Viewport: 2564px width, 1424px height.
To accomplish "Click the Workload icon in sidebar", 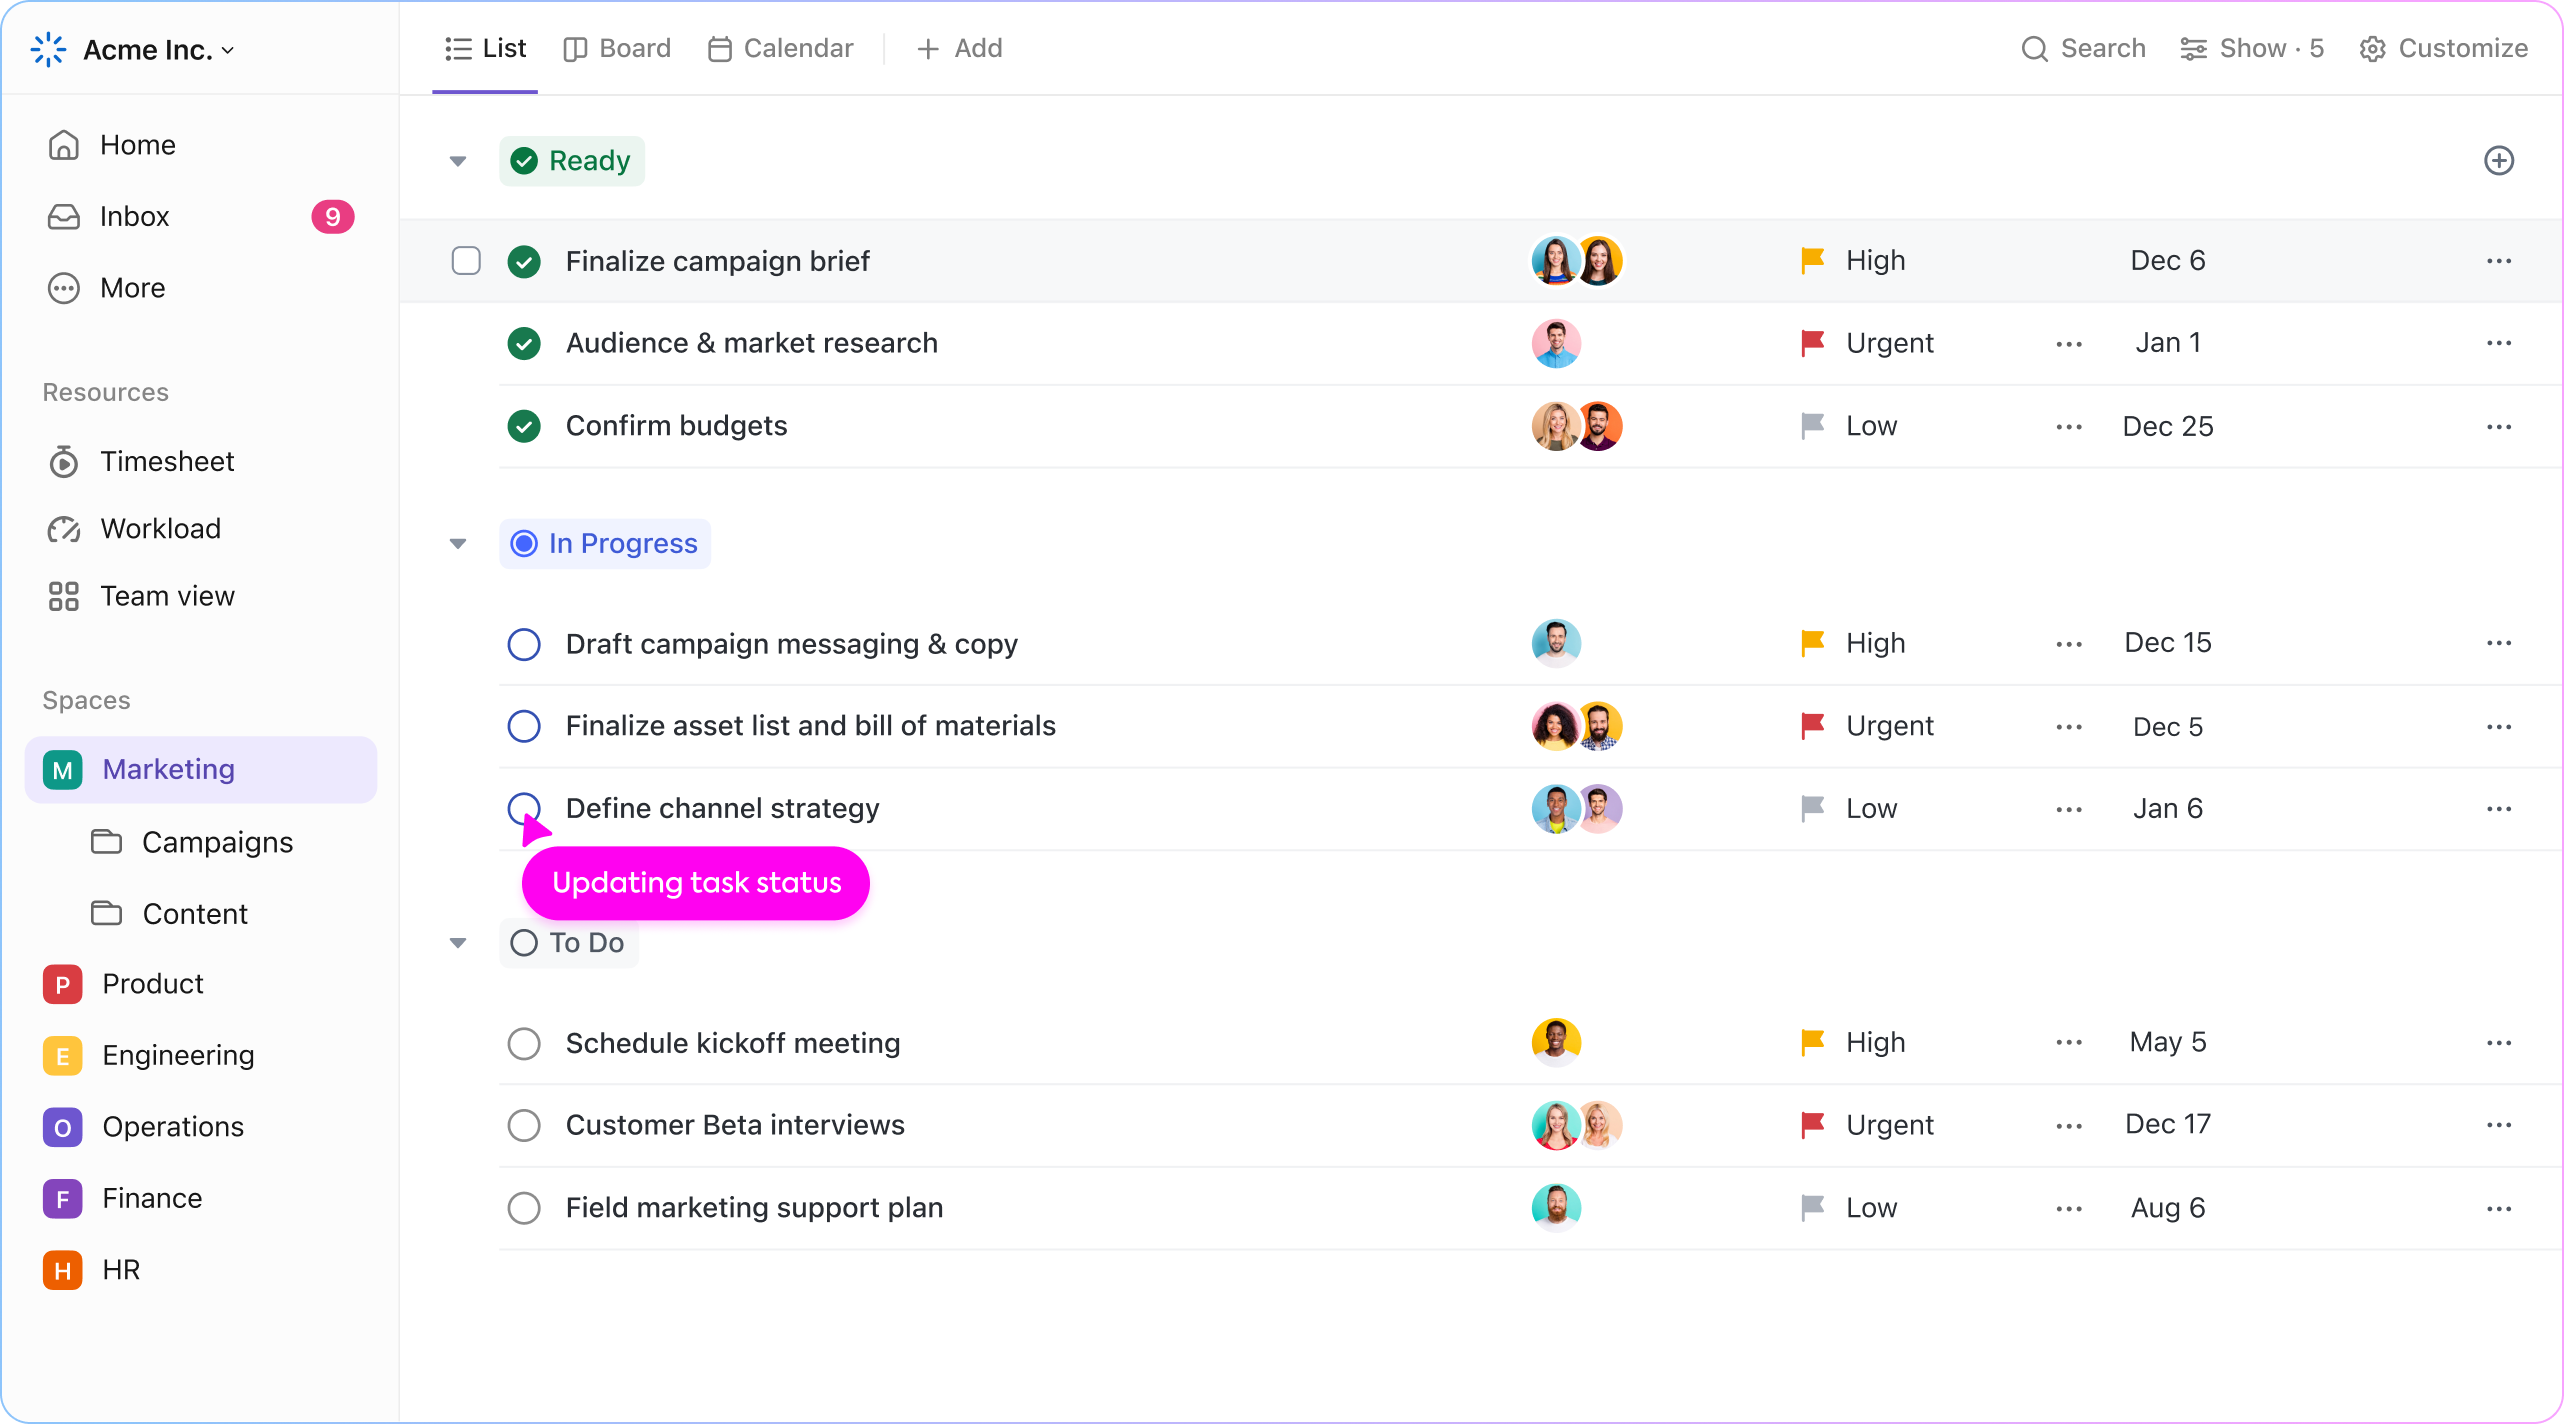I will pyautogui.click(x=63, y=530).
